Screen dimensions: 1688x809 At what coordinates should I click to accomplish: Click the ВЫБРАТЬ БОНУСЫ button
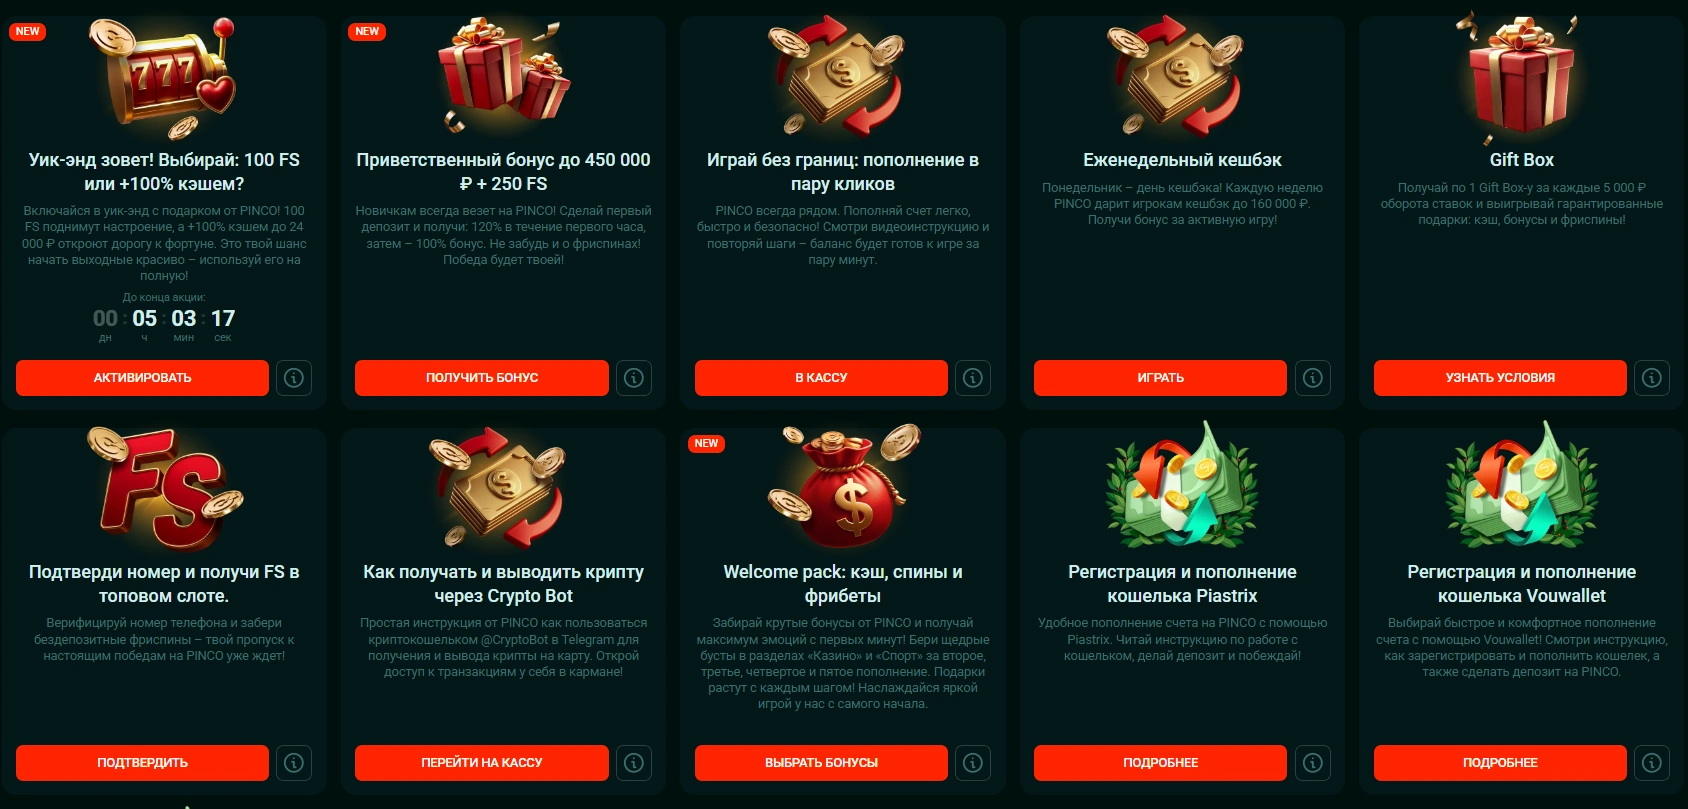821,763
